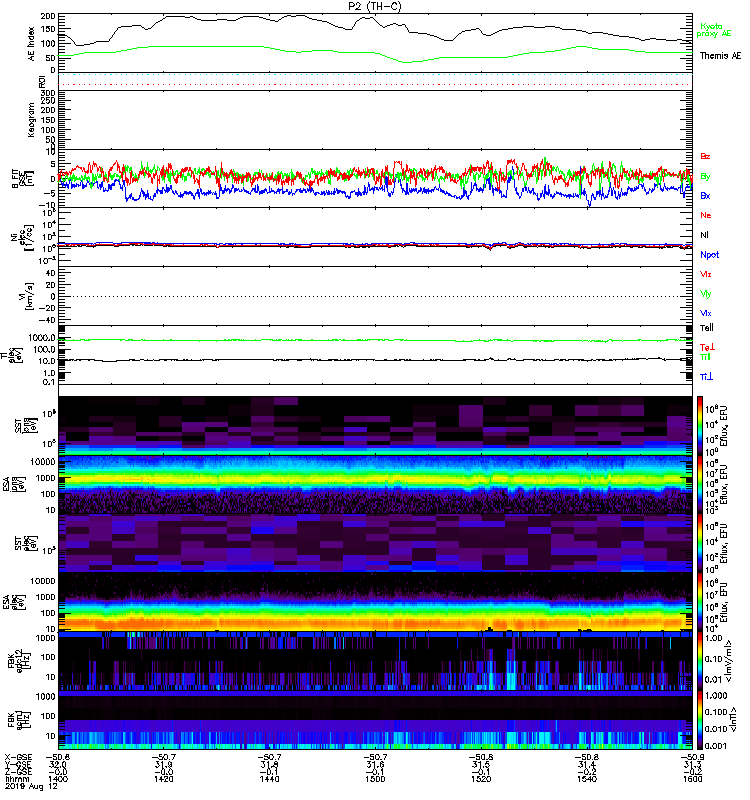Viewport: 750px width, 800px height.
Task: Click the 1600 time tick label
Action: (x=692, y=779)
